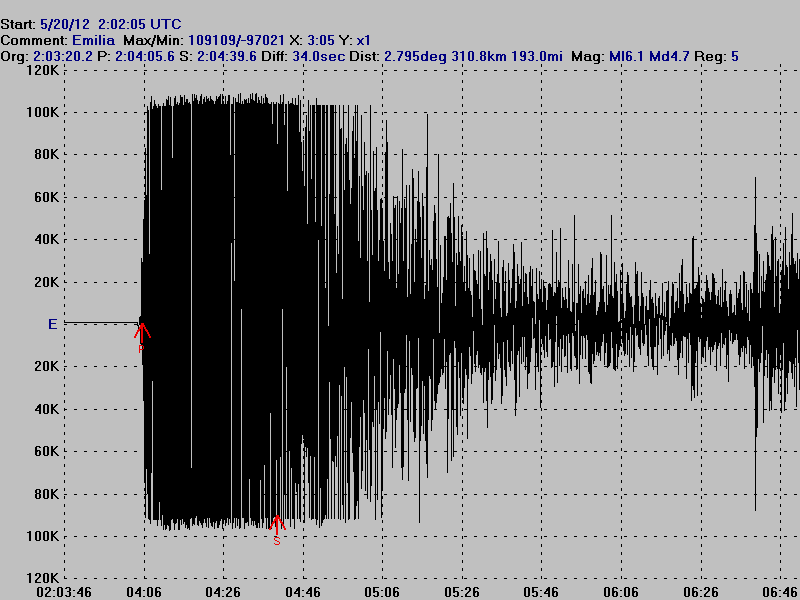
Task: Click time axis label 02:03:46
Action: [64, 592]
